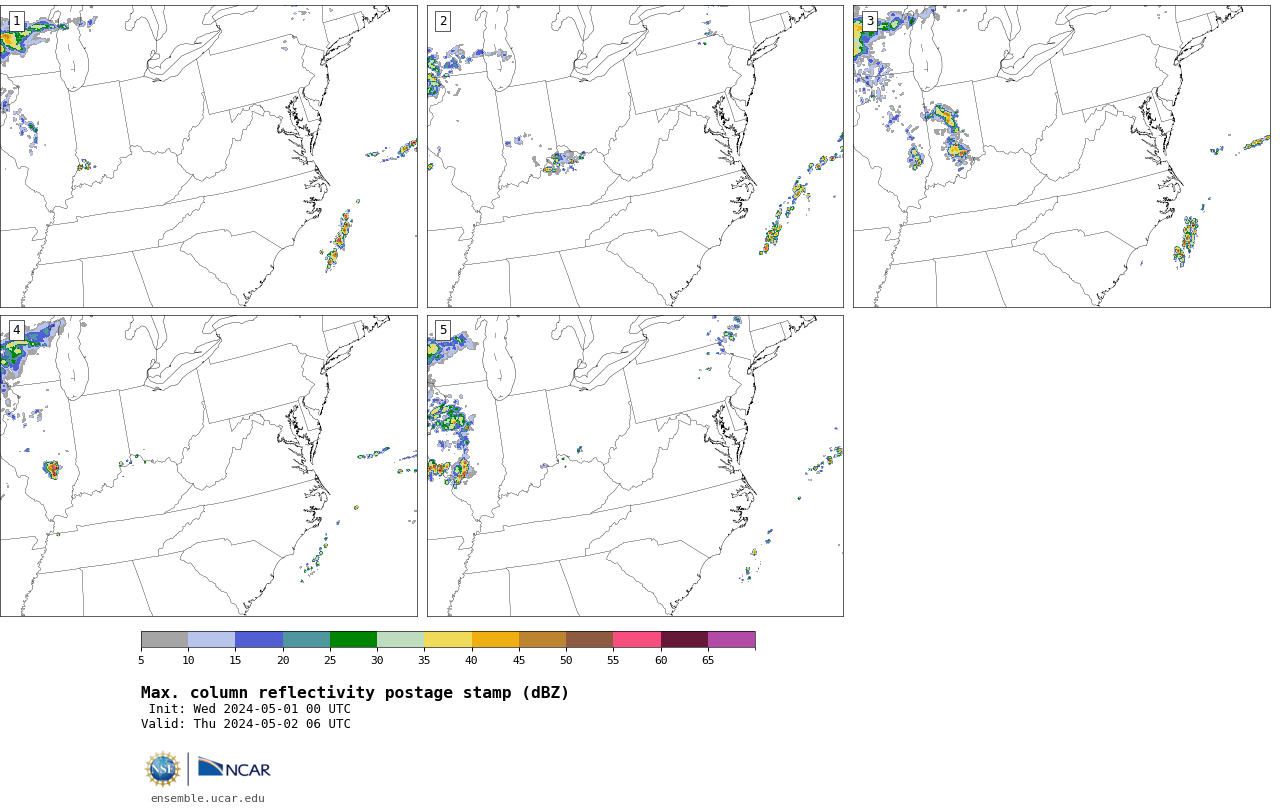The height and width of the screenshot is (809, 1280).
Task: Click the 'Max. column reflectivity postage stamp' title
Action: point(355,693)
